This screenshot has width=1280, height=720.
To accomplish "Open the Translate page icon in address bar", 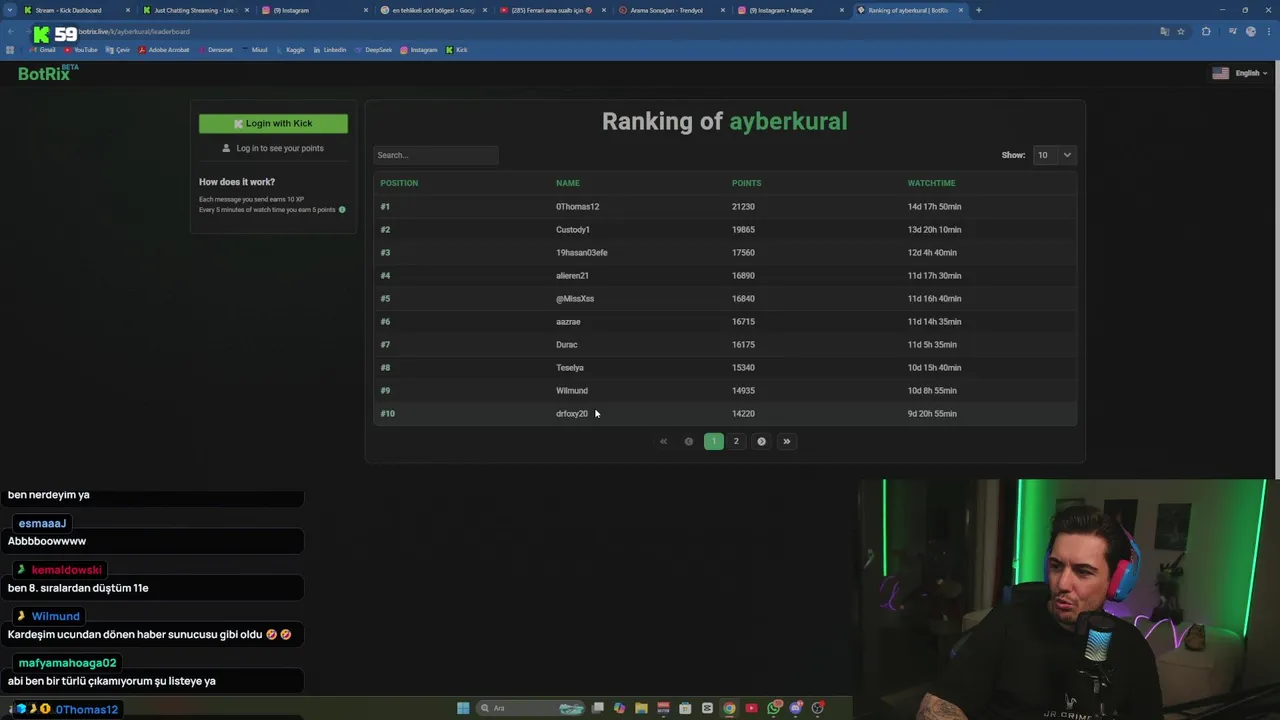I will click(1164, 31).
